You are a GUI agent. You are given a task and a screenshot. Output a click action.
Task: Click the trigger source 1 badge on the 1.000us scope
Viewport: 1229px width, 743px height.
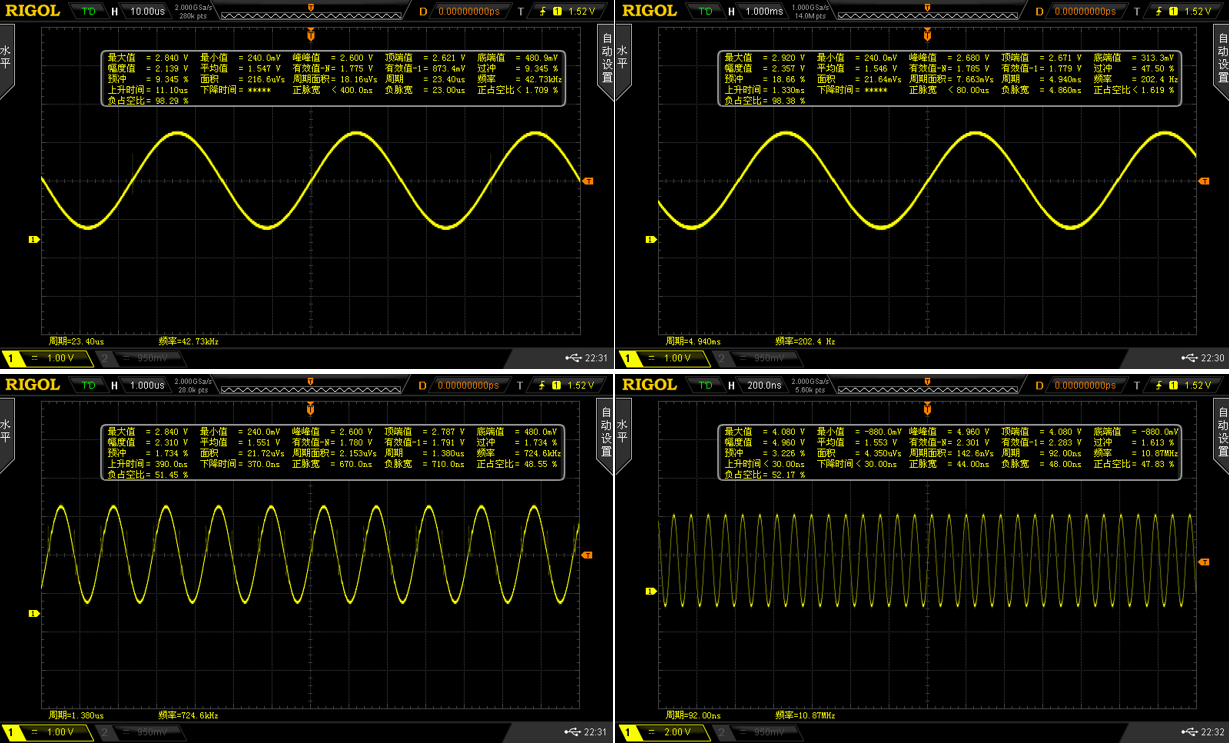[x=558, y=385]
